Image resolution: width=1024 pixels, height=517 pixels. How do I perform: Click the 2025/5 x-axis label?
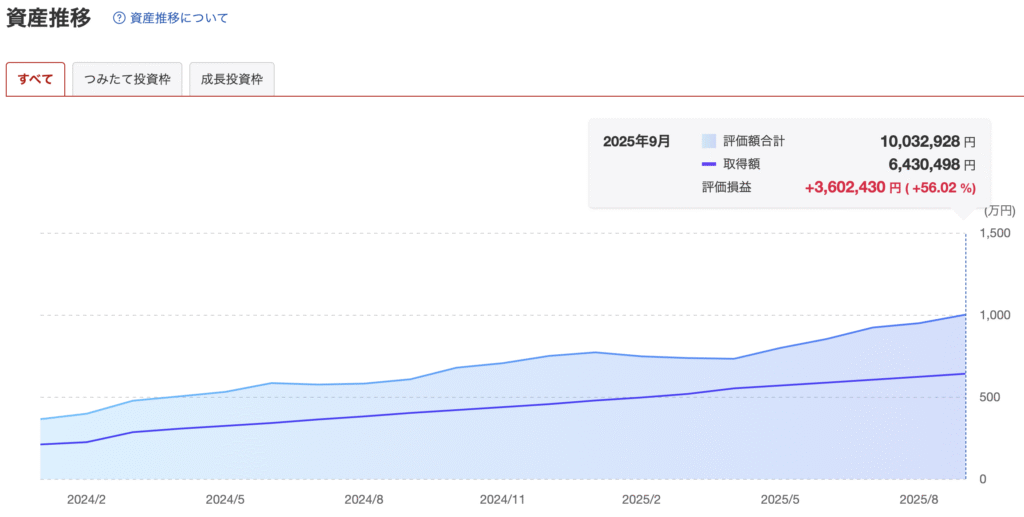pyautogui.click(x=780, y=498)
